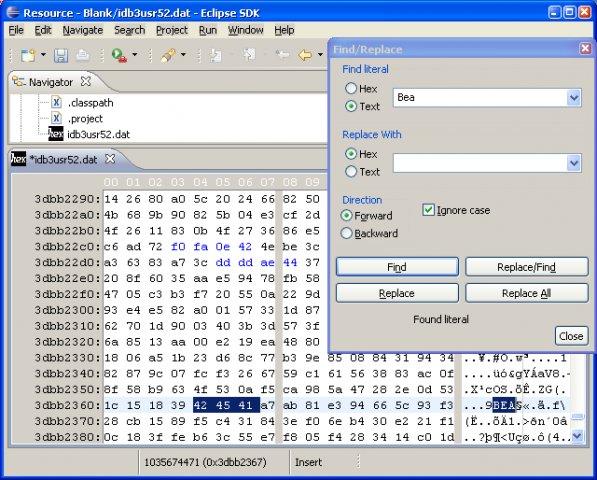Expand the Back history dropdown arrow
Screen dimensions: 597x480
click(x=320, y=55)
